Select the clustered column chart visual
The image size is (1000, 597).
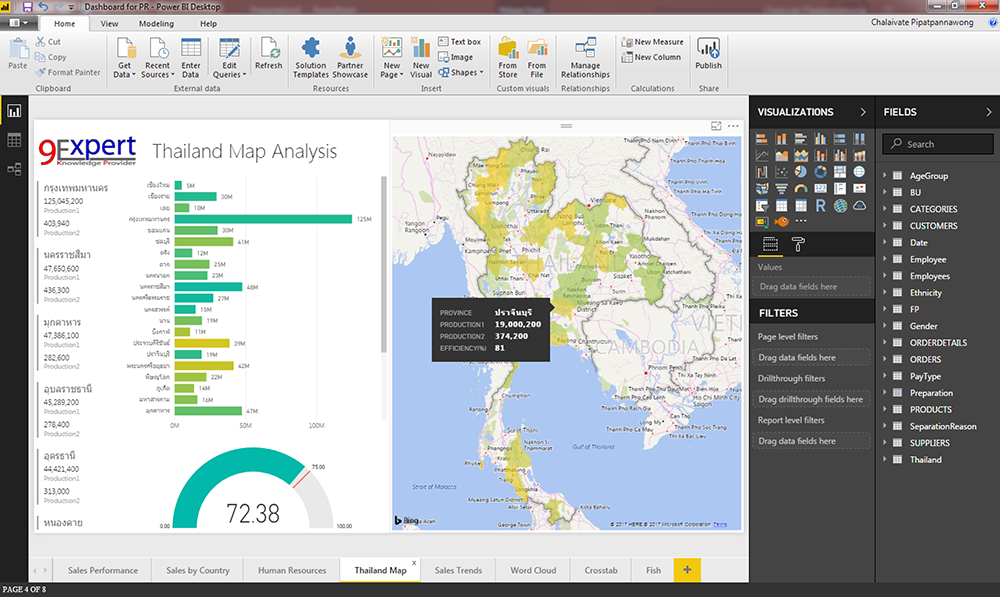pos(820,138)
